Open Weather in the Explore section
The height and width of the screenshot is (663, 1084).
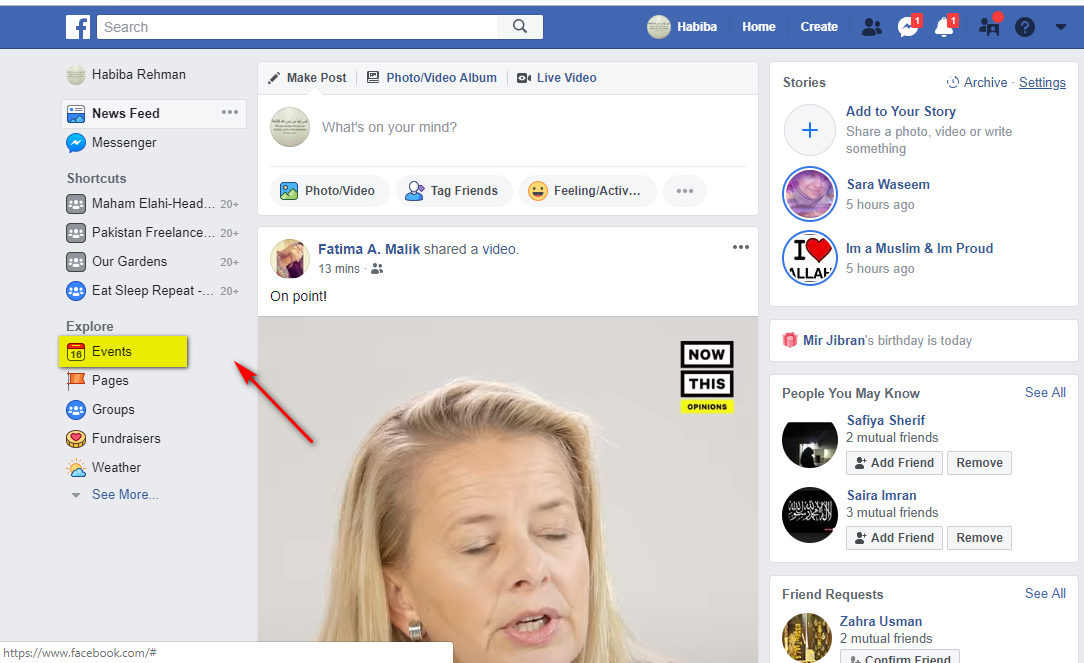click(104, 467)
